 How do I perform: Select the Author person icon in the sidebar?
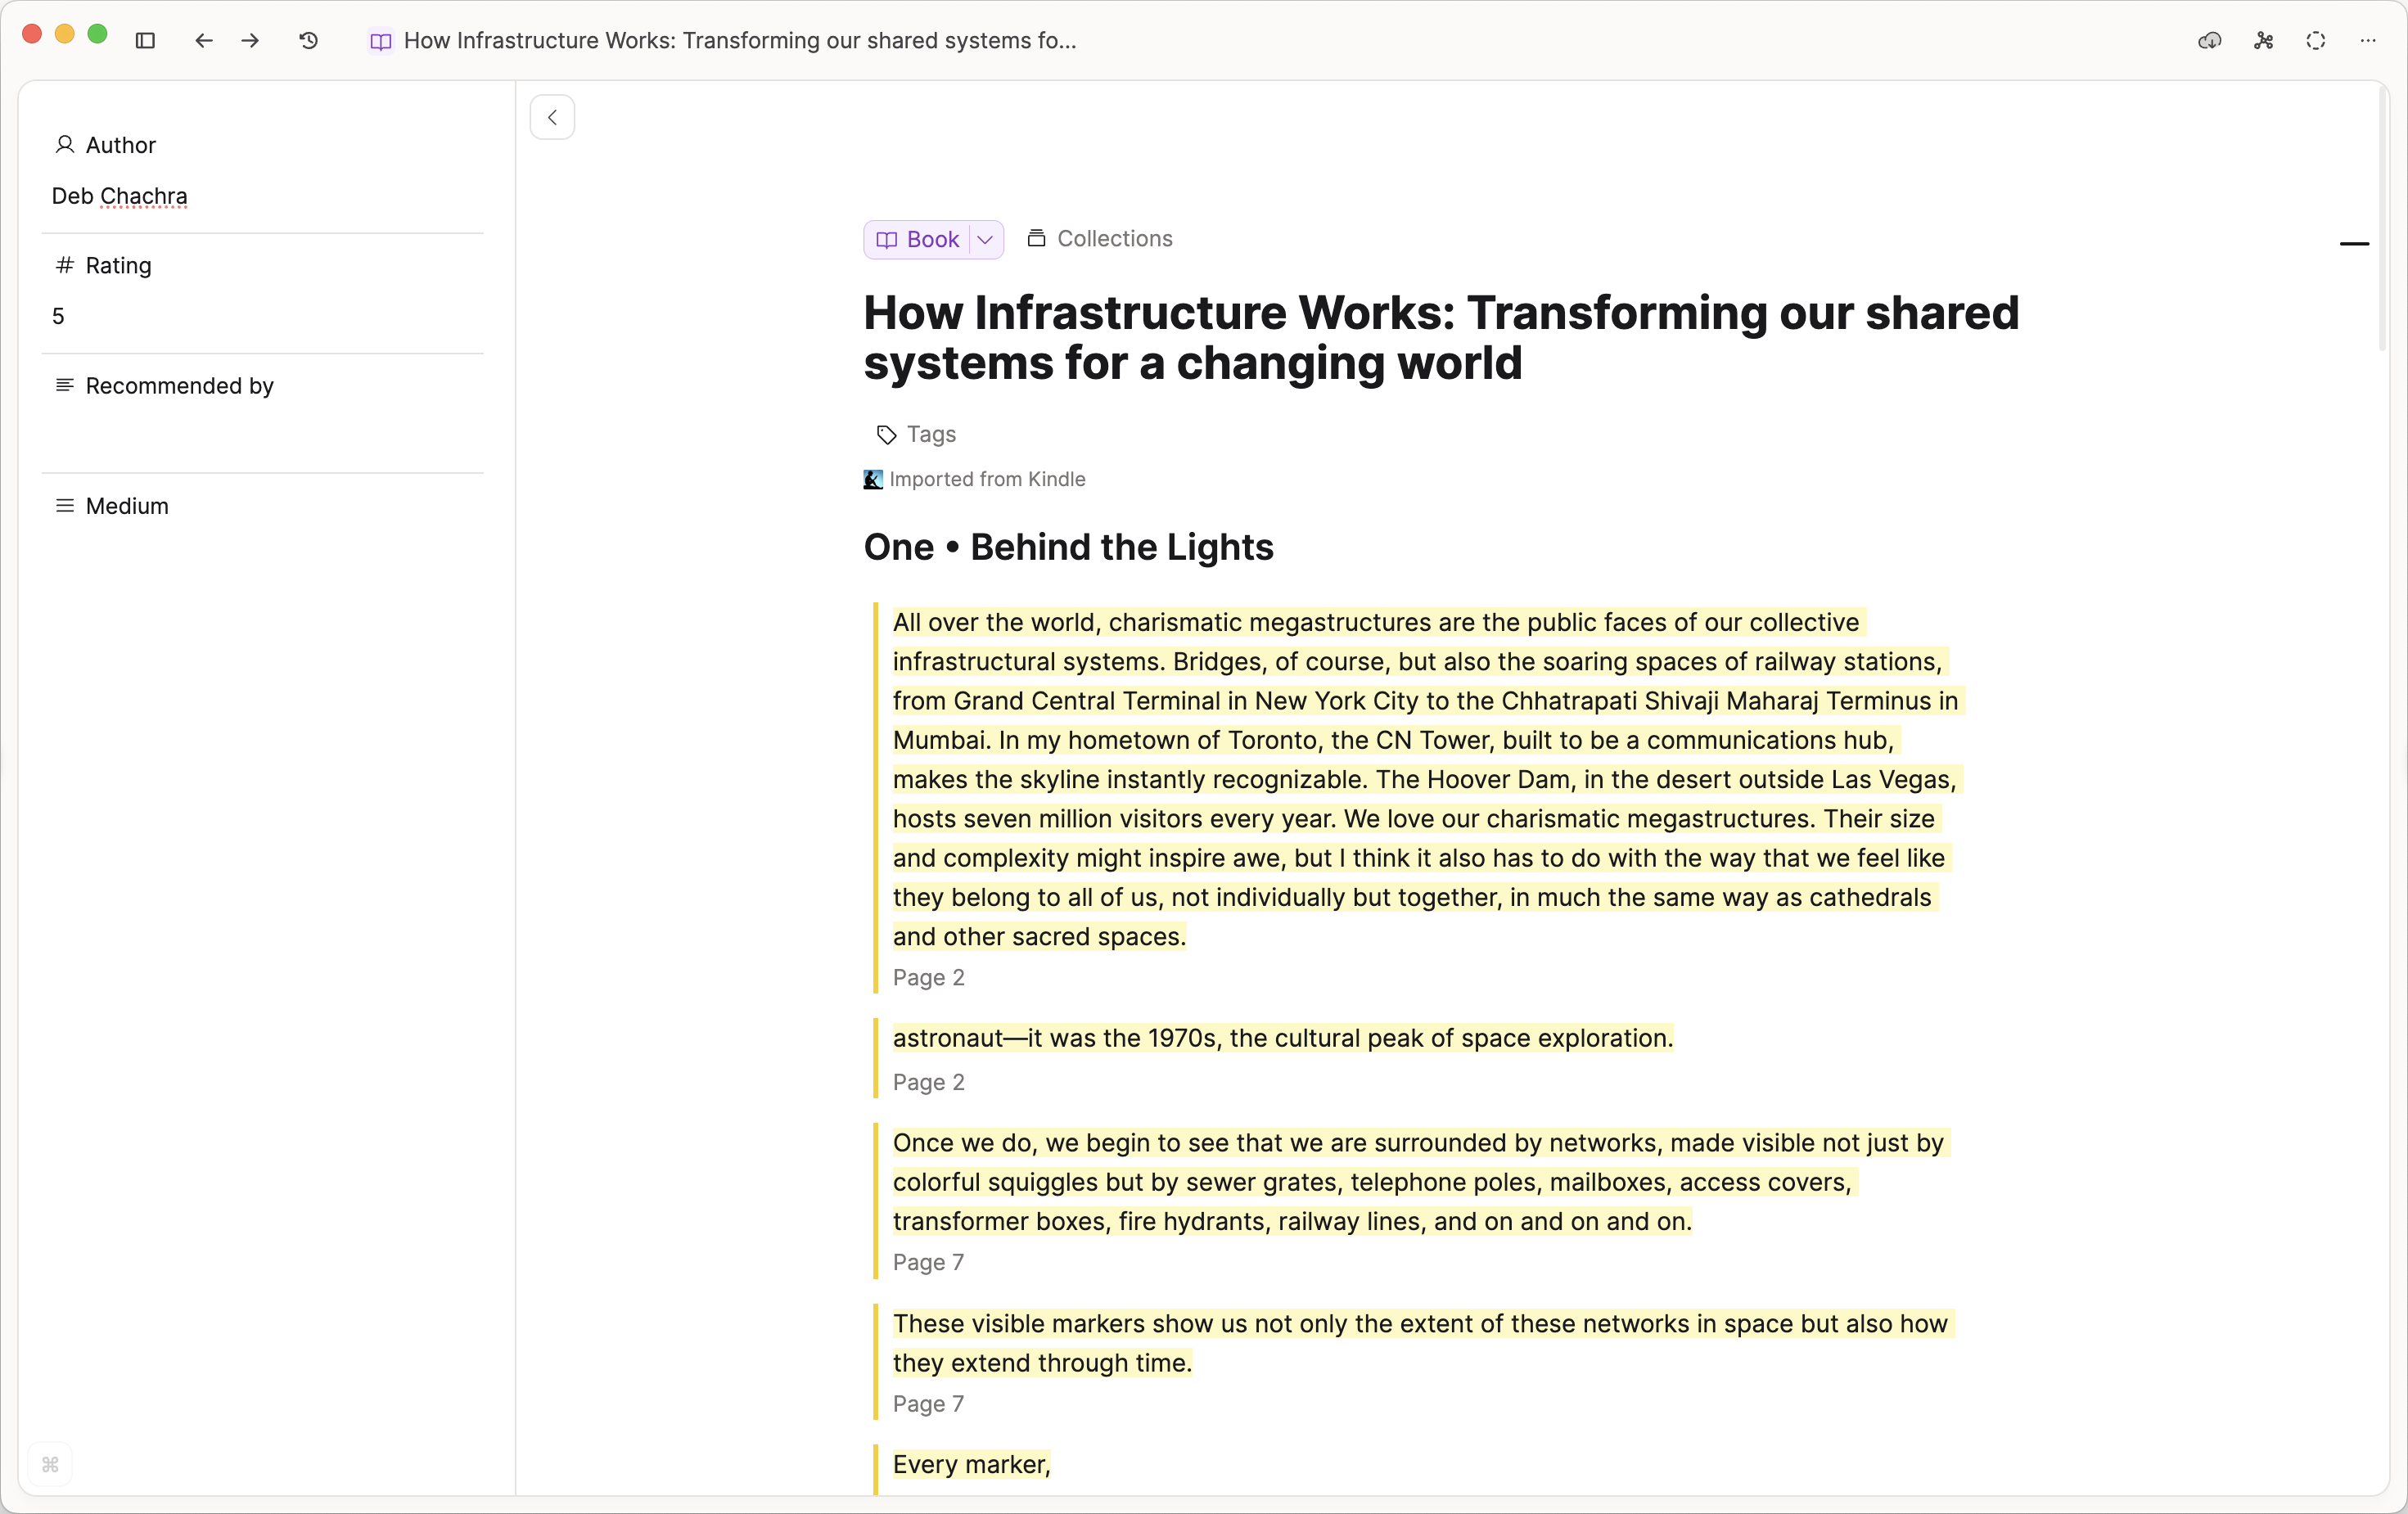click(65, 145)
